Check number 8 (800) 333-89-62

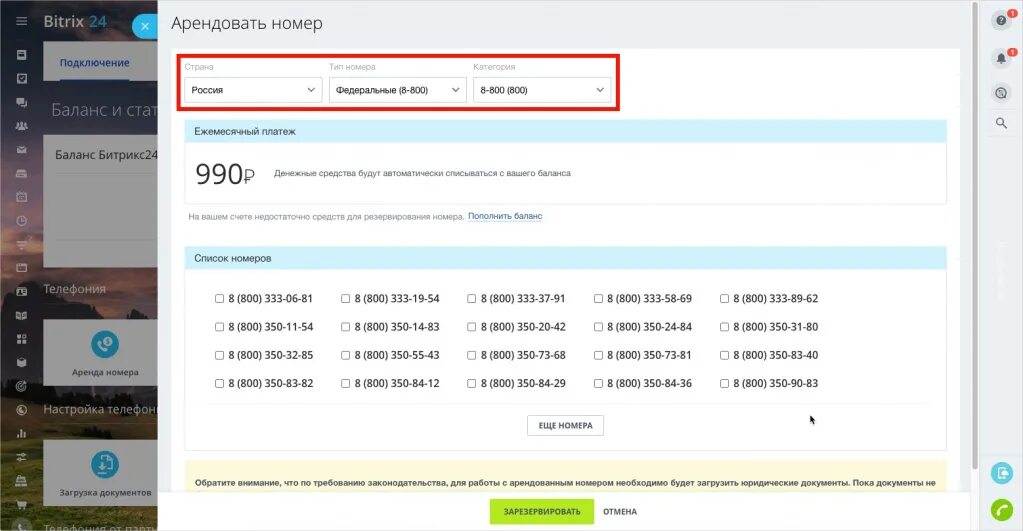724,299
